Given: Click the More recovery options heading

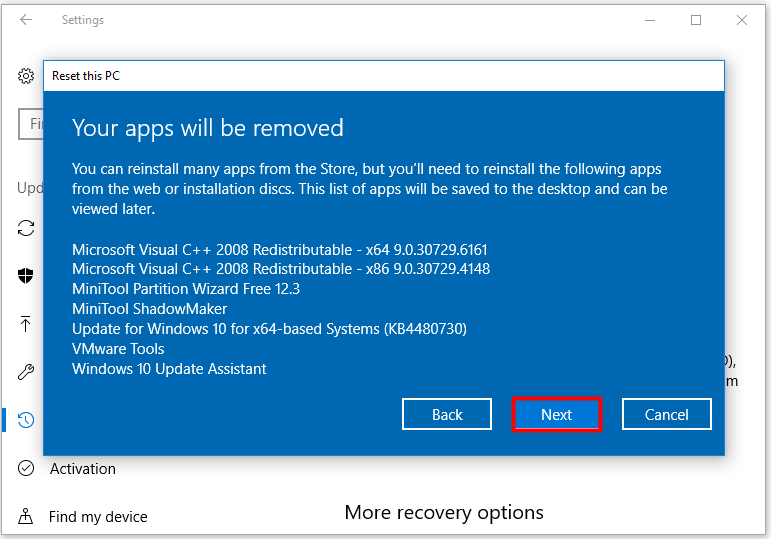Looking at the screenshot, I should point(444,512).
